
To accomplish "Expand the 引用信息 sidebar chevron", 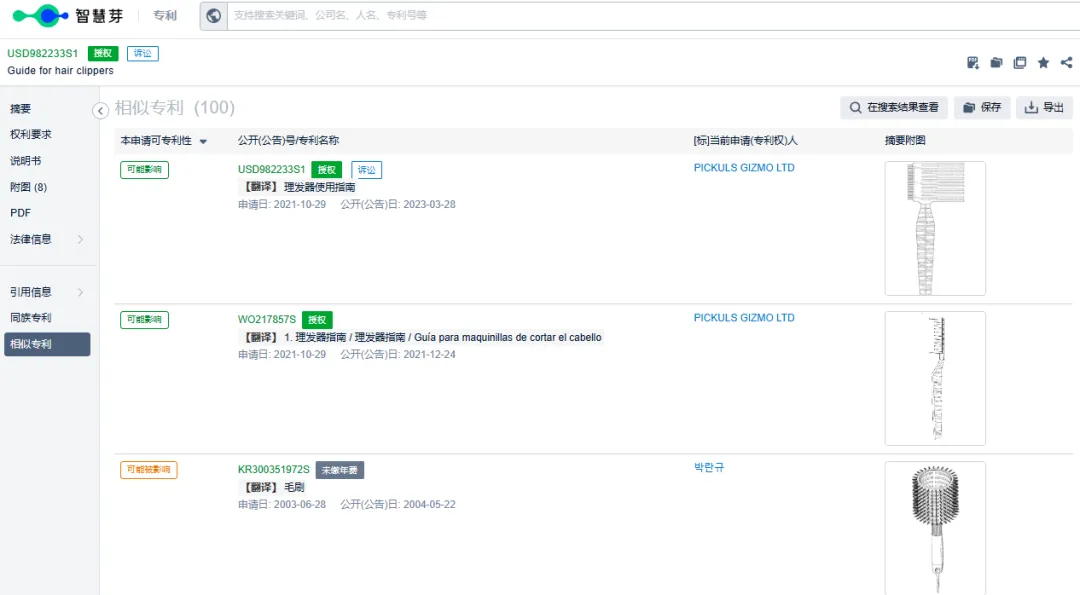I will [x=80, y=292].
